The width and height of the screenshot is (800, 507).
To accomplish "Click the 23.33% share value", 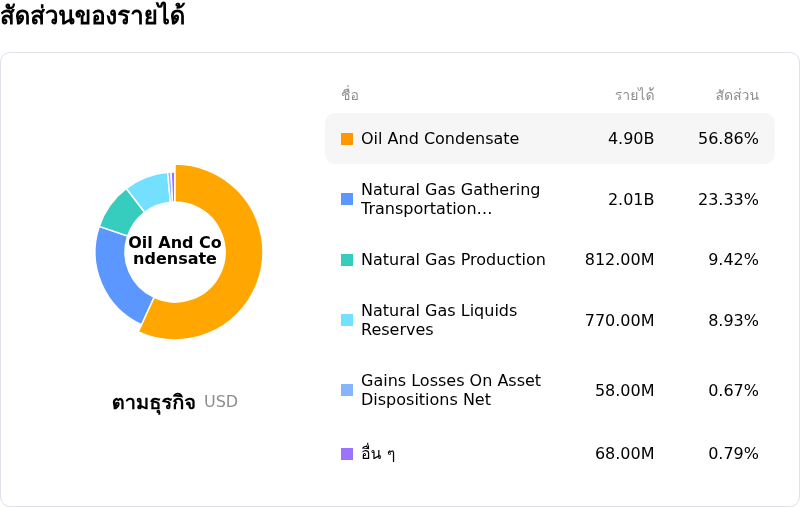I will [x=728, y=199].
